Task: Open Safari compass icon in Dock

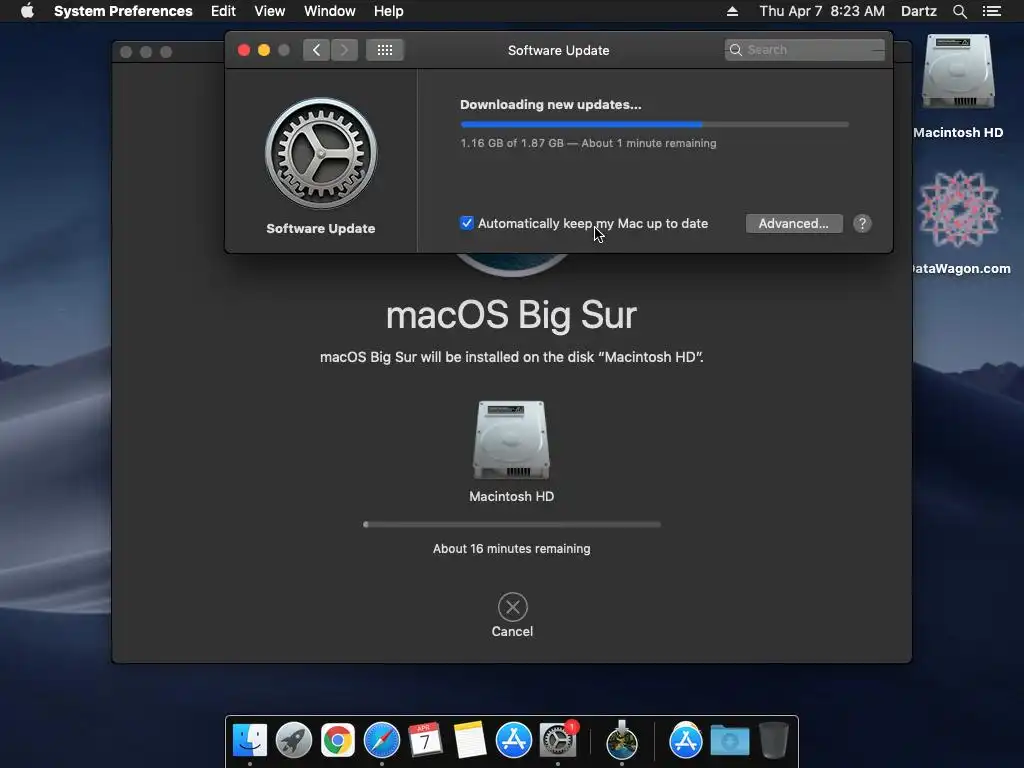Action: click(381, 741)
